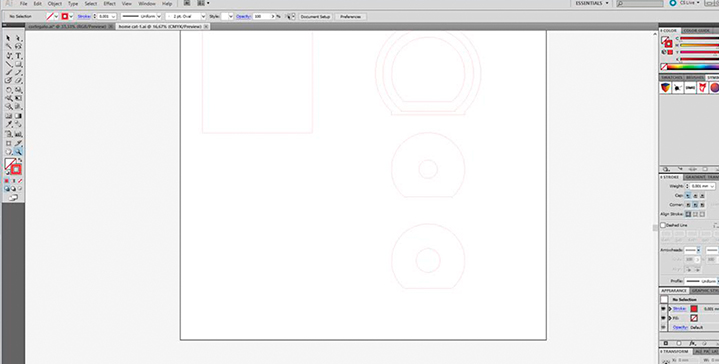The height and width of the screenshot is (364, 719).
Task: Click the CS Live button
Action: click(685, 3)
